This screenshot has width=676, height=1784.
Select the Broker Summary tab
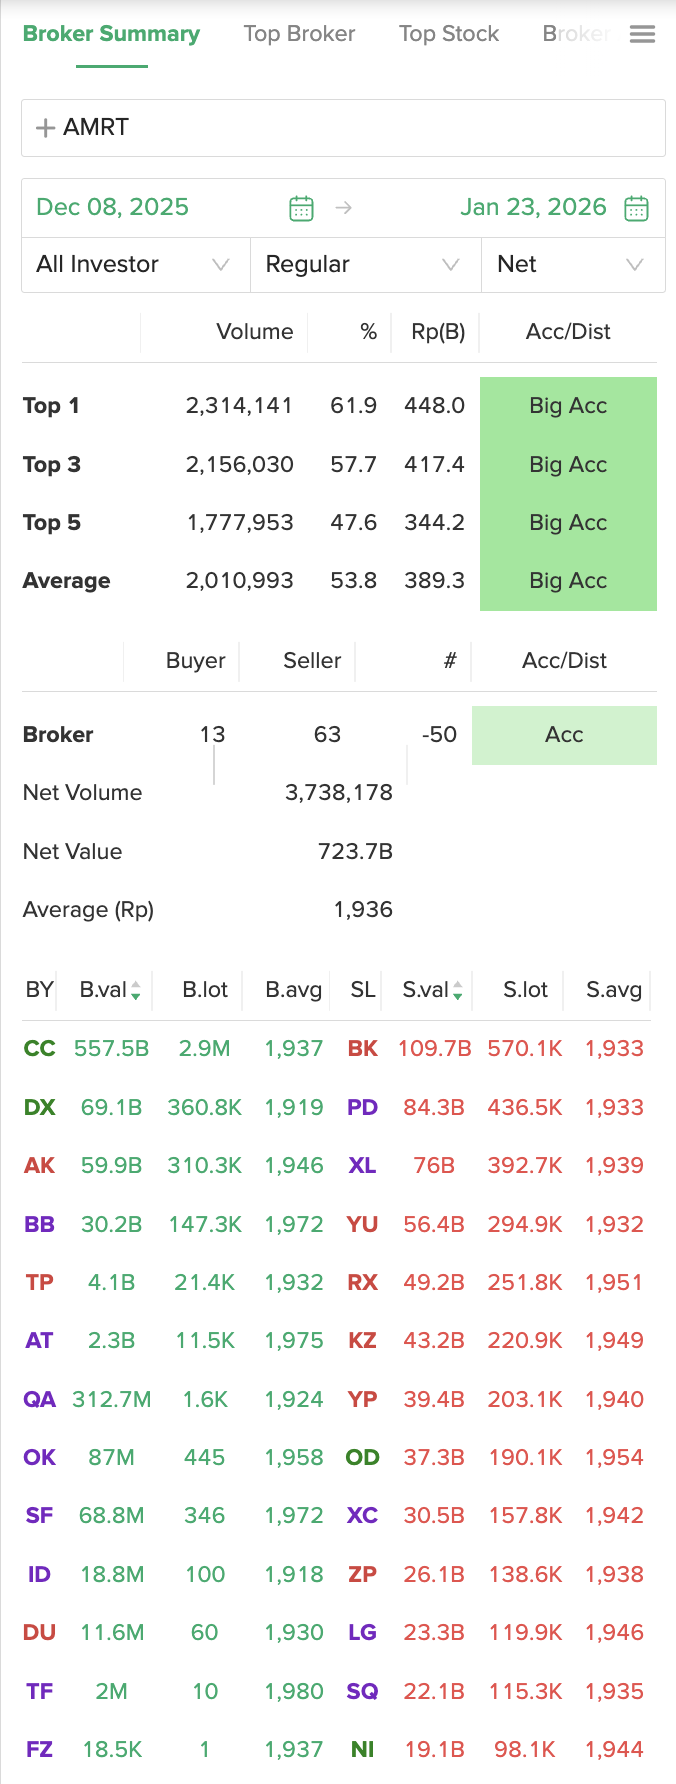[x=111, y=34]
